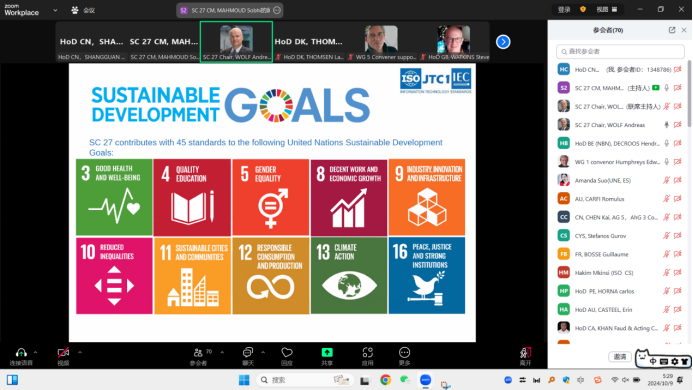The image size is (693, 390).
Task: Click the search participants field
Action: (x=620, y=51)
